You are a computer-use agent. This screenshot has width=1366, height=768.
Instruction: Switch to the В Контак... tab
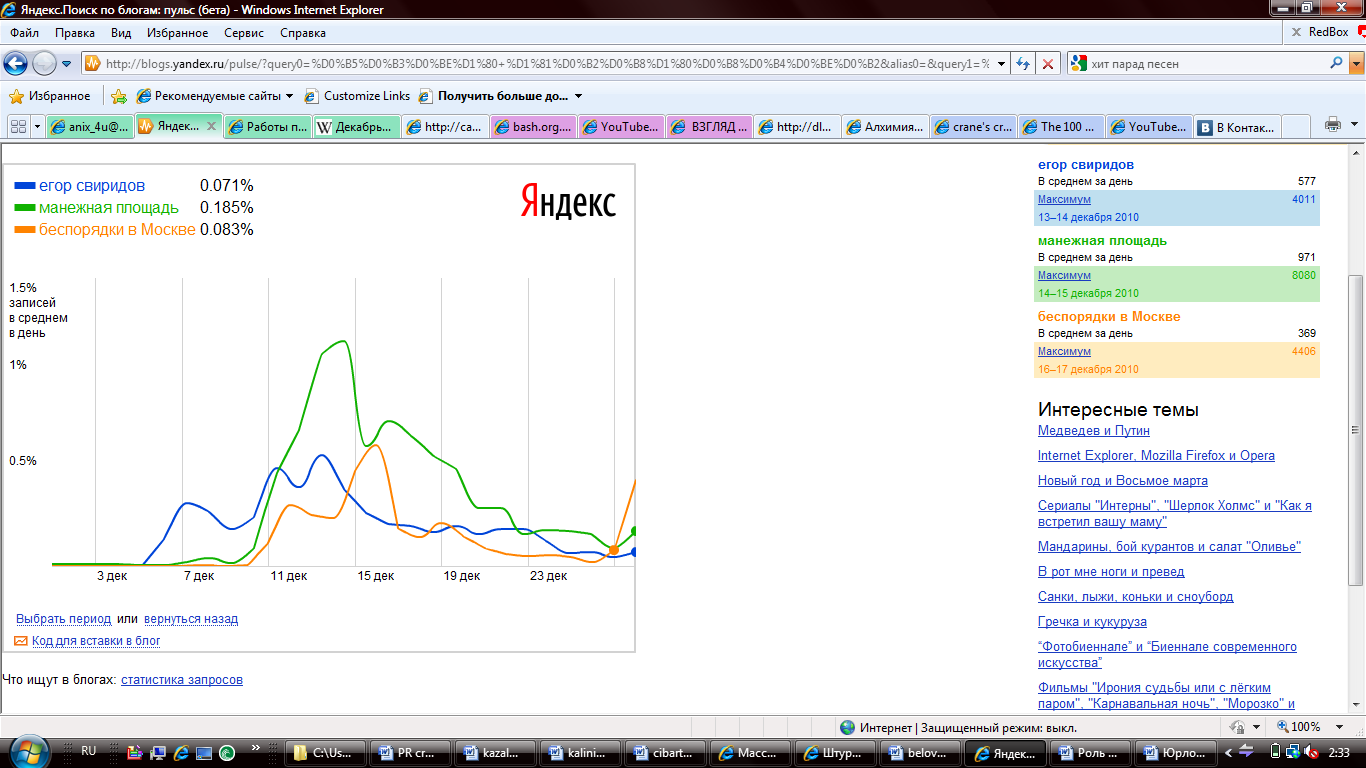(x=1237, y=127)
